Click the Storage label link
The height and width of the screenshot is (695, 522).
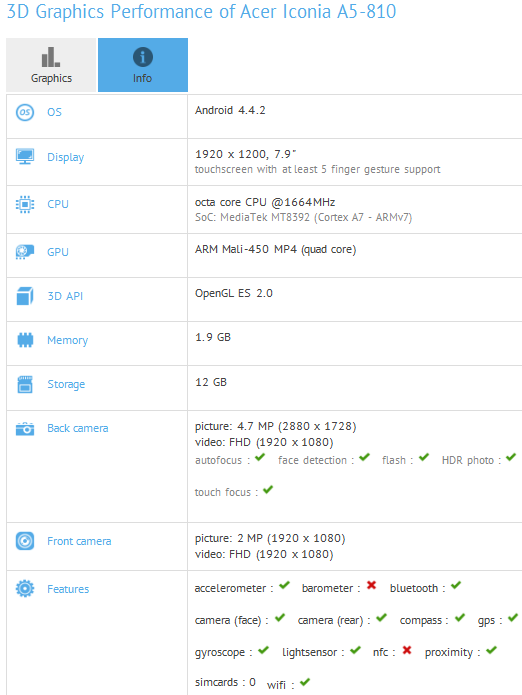point(66,384)
